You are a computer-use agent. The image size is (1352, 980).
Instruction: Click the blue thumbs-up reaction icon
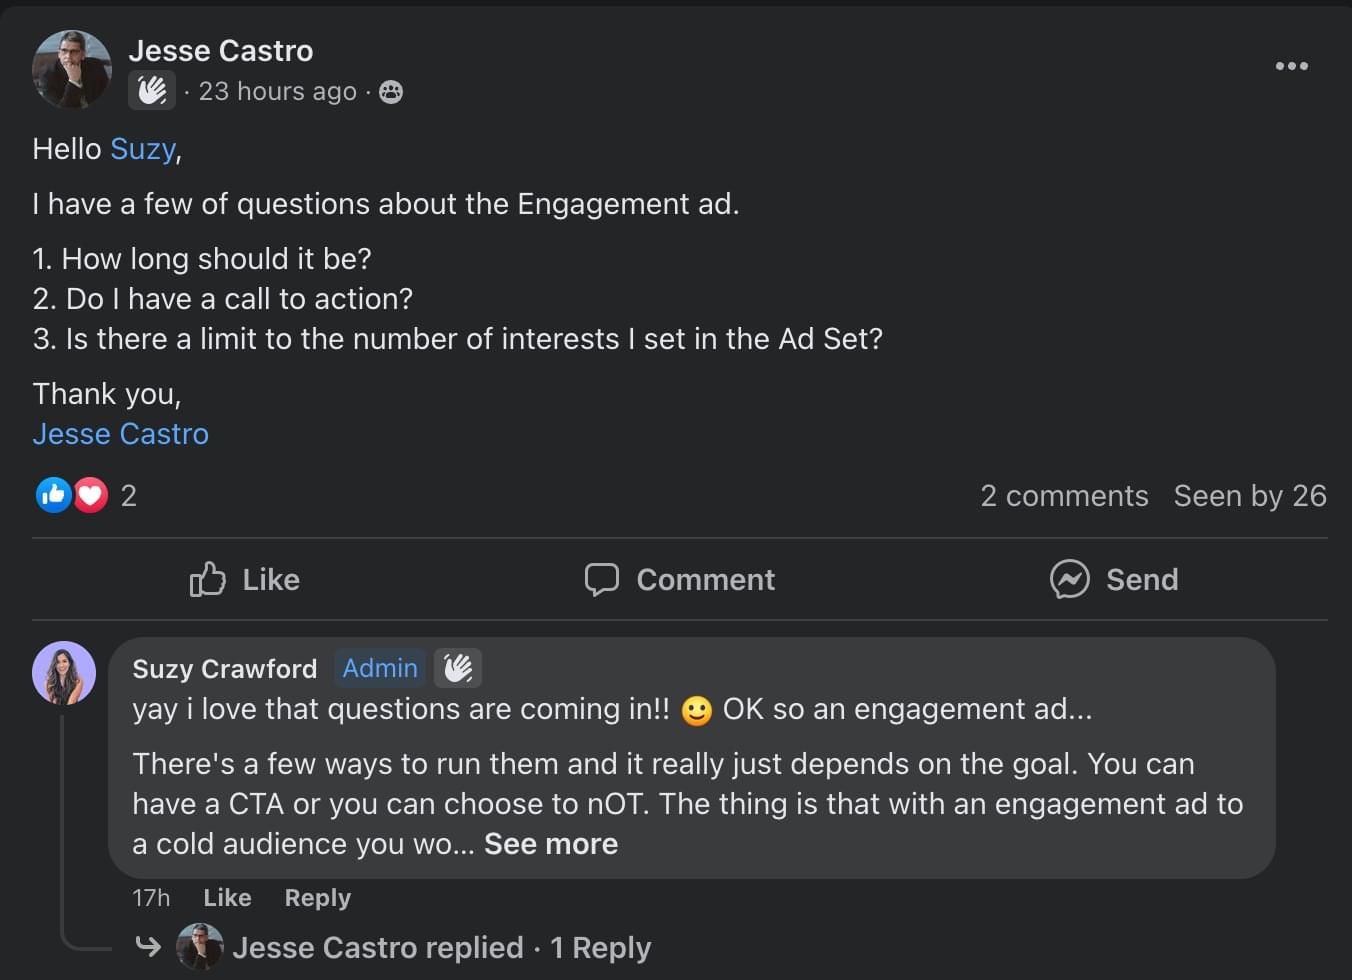click(53, 495)
